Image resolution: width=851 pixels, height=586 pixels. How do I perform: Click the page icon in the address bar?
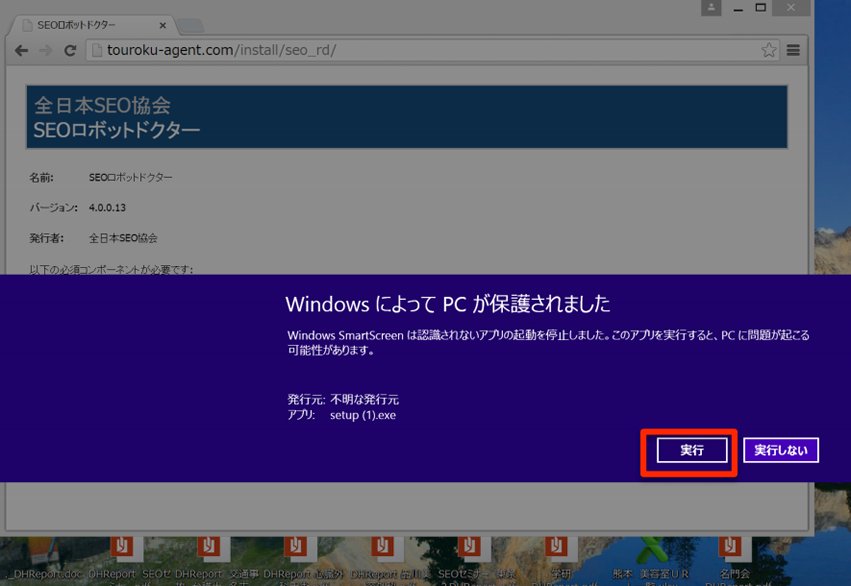[x=97, y=50]
